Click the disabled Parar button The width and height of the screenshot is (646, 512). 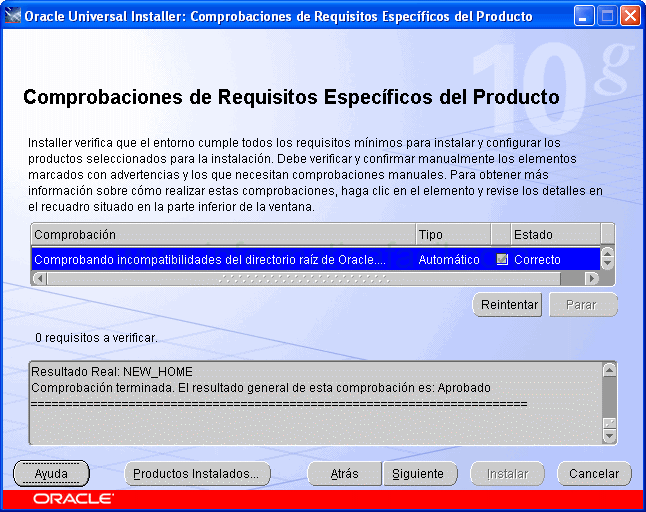pos(583,305)
